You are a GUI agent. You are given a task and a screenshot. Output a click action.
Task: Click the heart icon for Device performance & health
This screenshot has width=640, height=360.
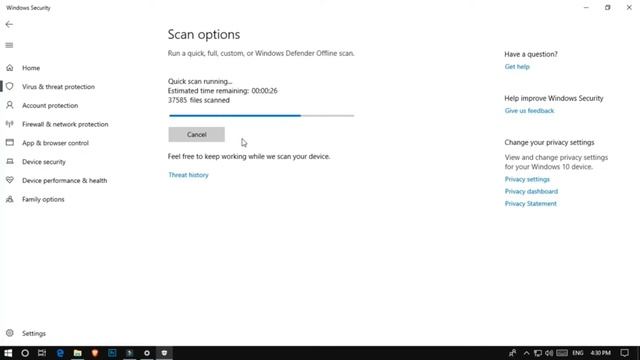(x=10, y=180)
